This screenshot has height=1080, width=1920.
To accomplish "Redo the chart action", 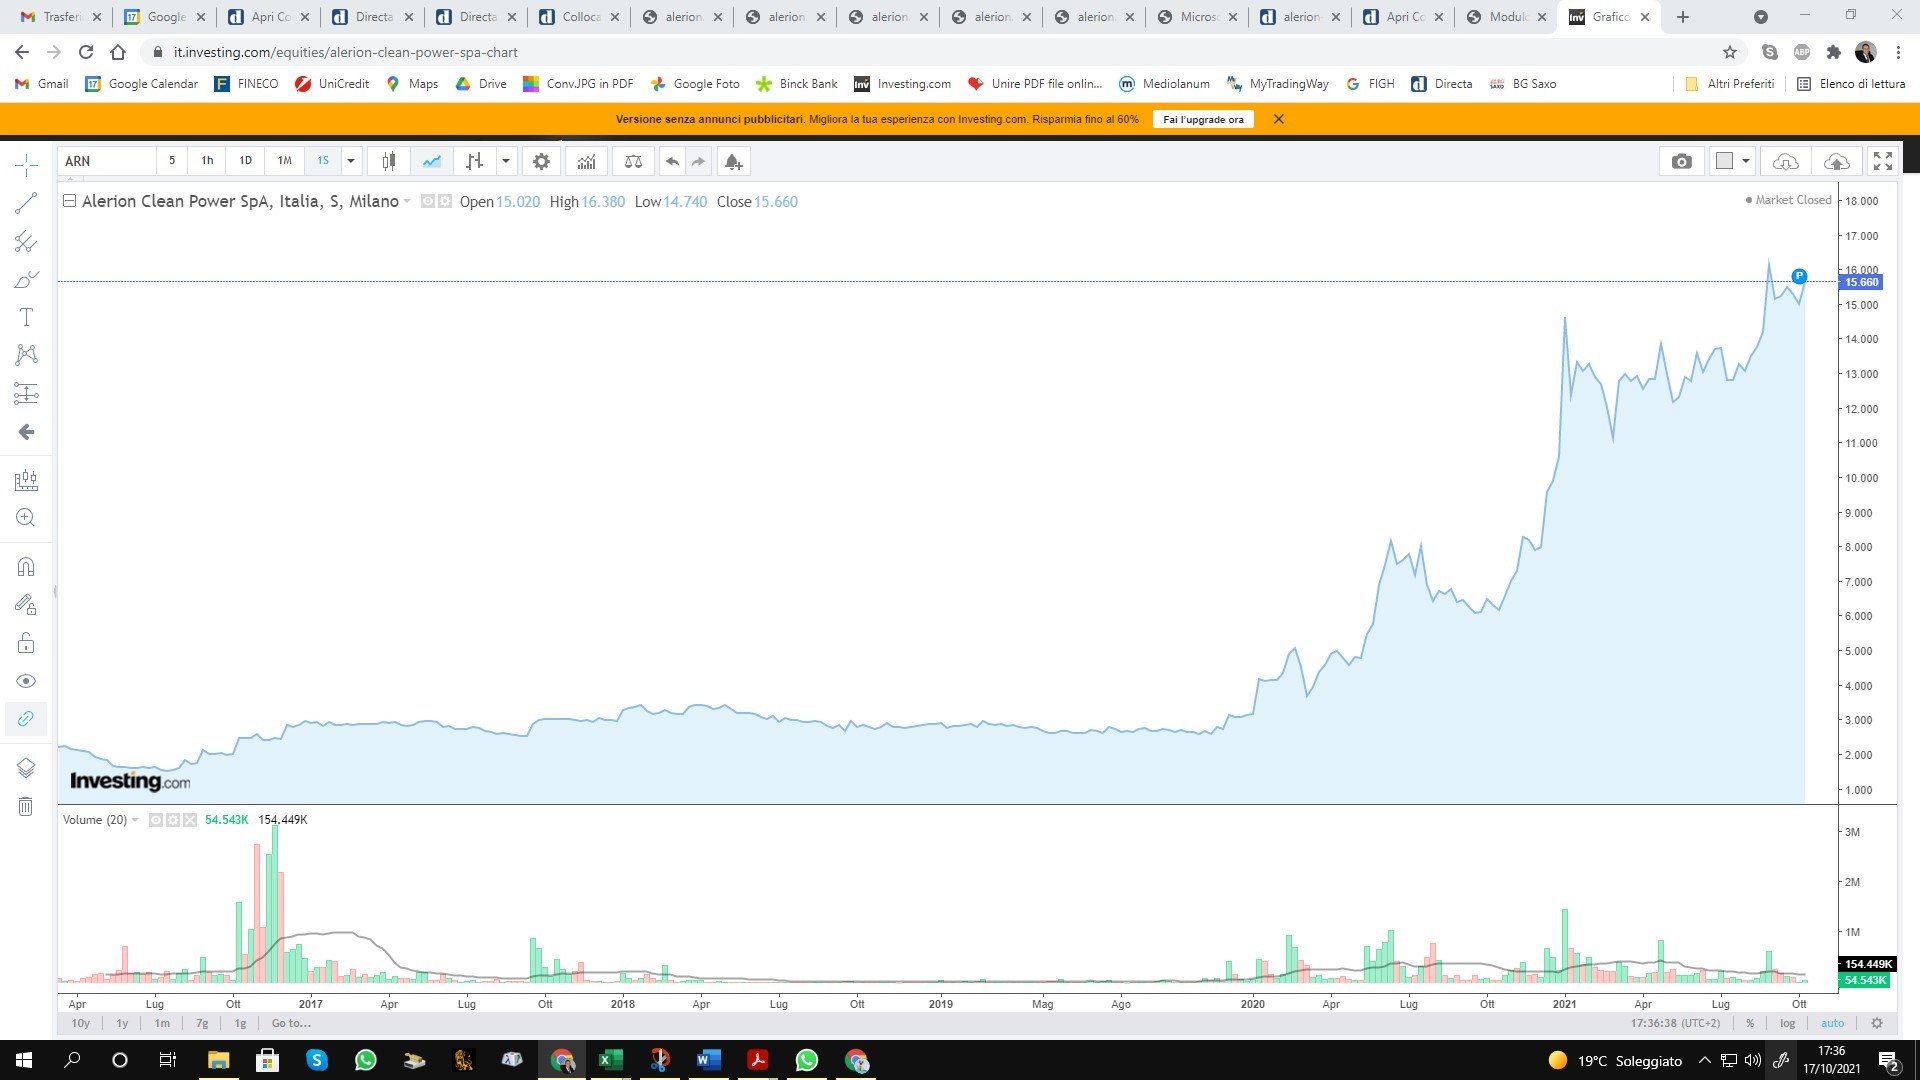I will tap(698, 161).
